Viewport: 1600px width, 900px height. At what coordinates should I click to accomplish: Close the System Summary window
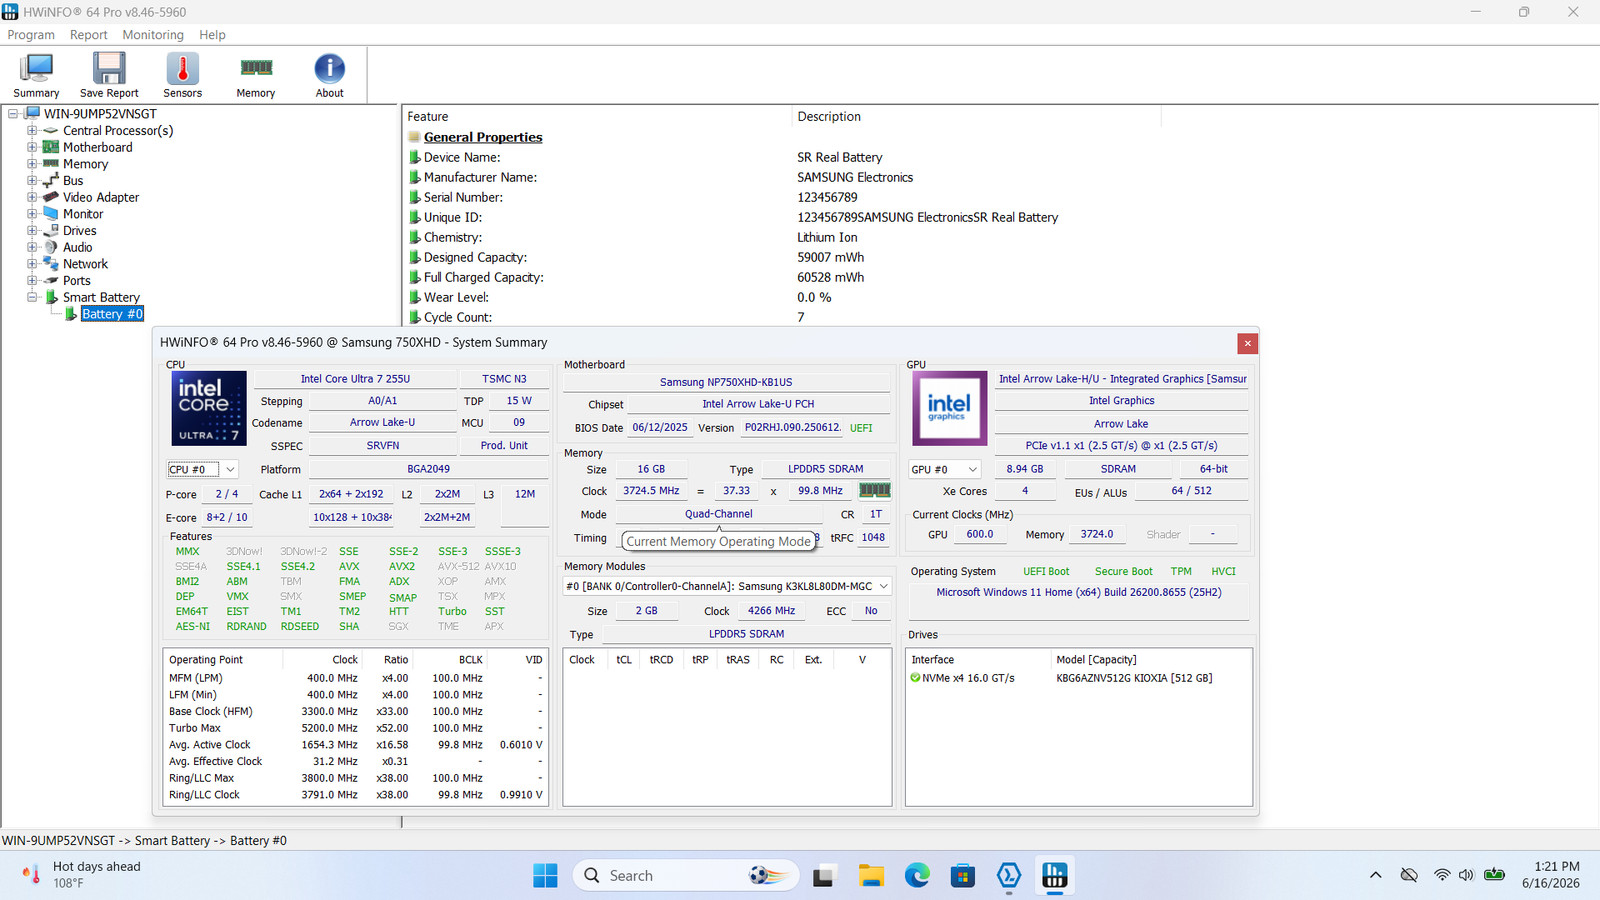(x=1247, y=344)
